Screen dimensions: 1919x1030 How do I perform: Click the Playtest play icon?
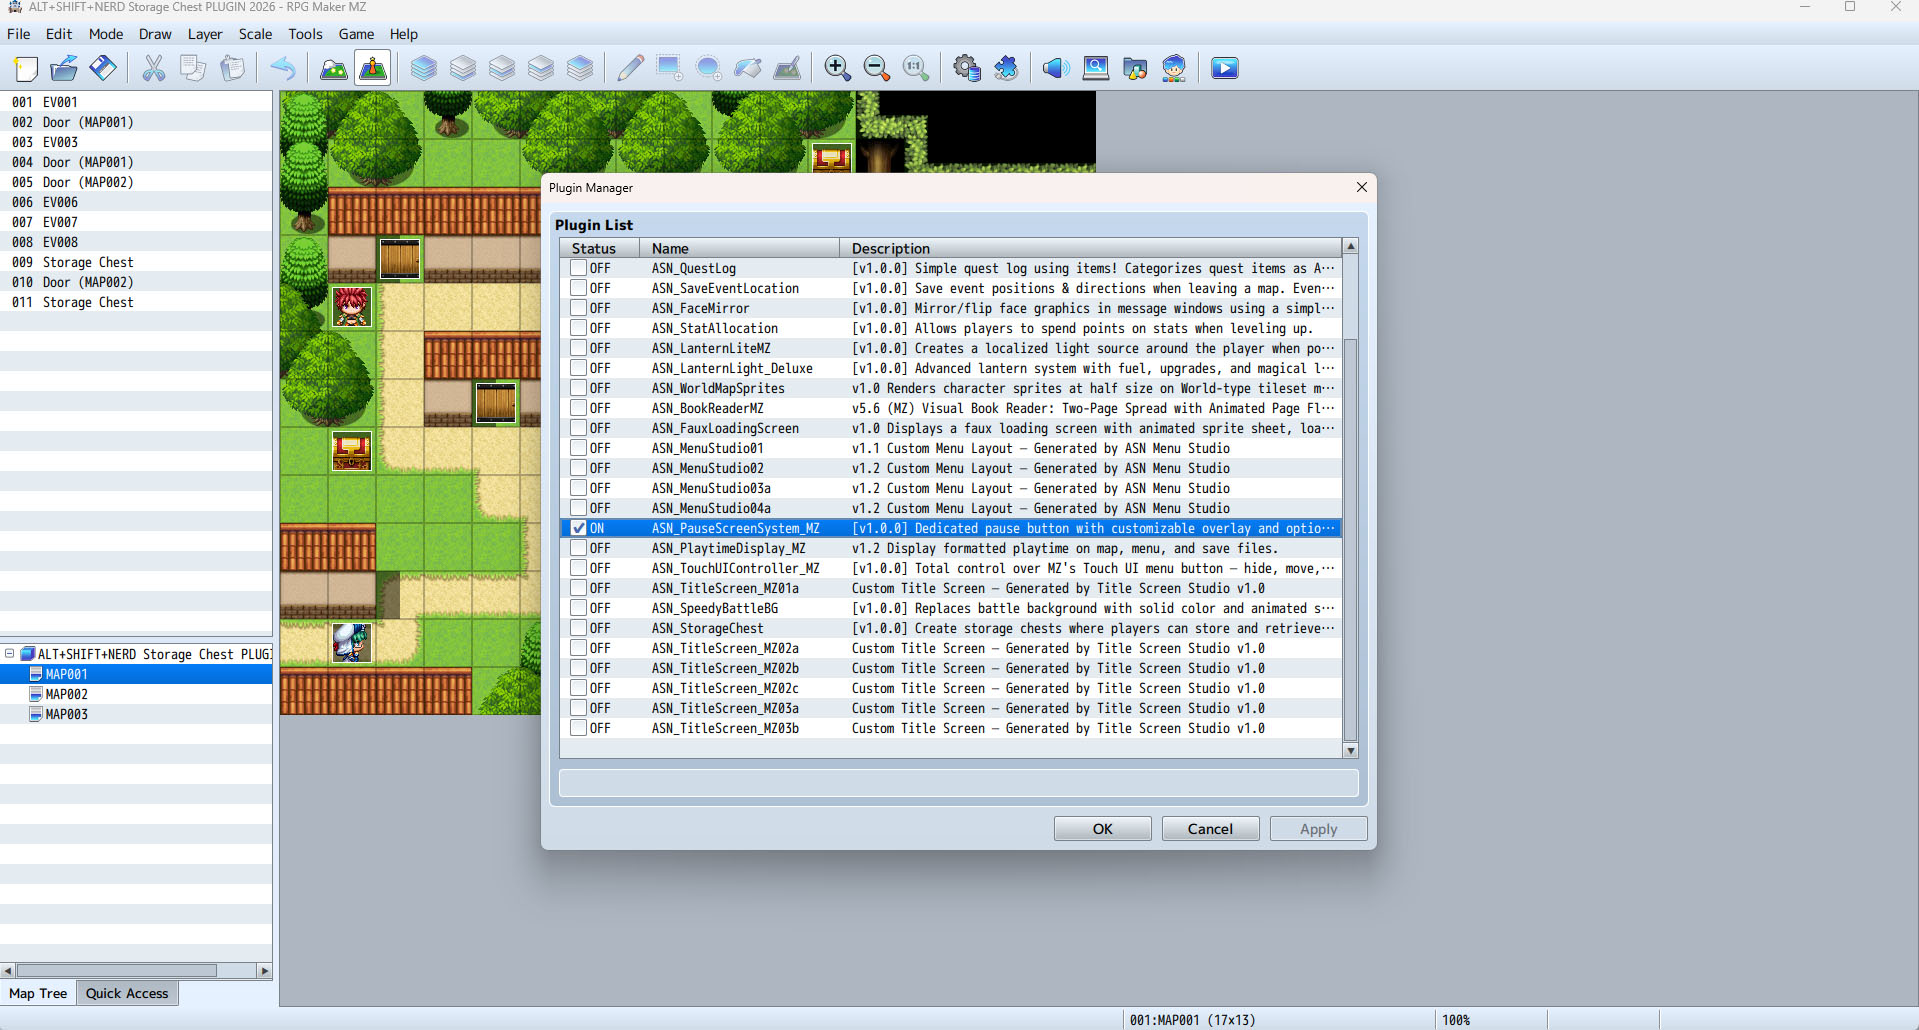pyautogui.click(x=1225, y=68)
